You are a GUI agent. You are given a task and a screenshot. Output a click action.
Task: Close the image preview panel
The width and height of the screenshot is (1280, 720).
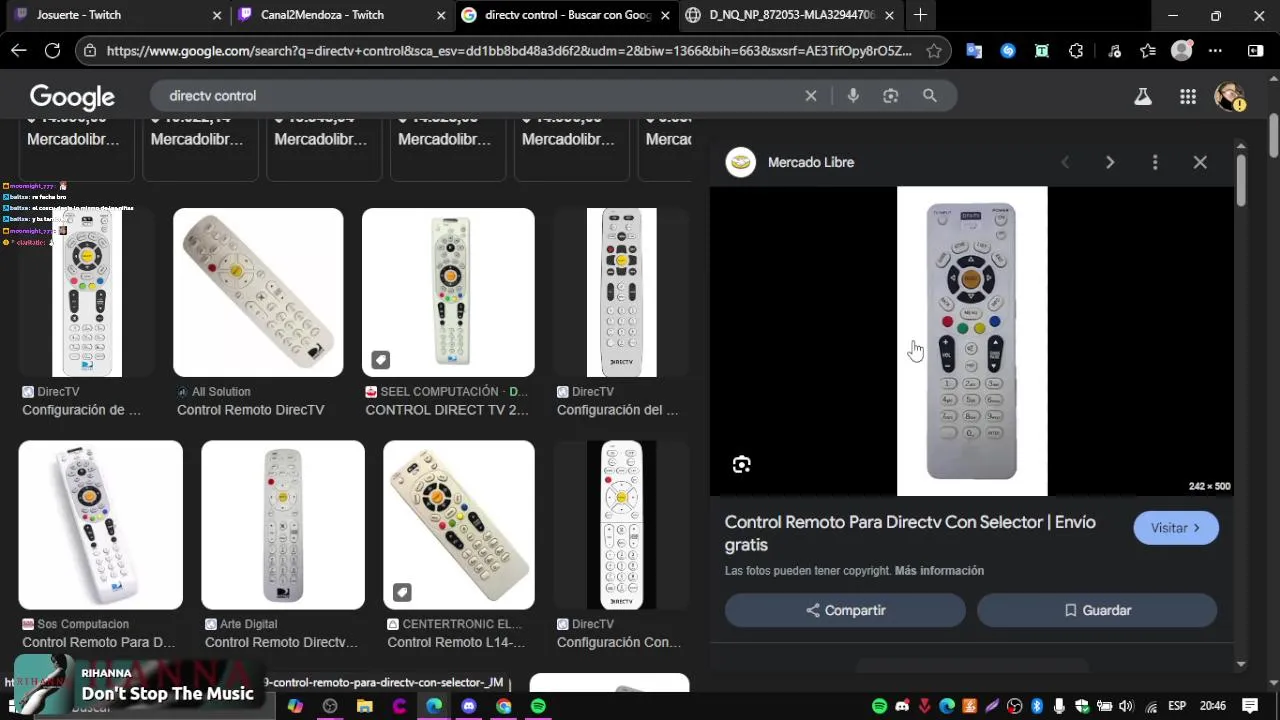coord(1200,162)
